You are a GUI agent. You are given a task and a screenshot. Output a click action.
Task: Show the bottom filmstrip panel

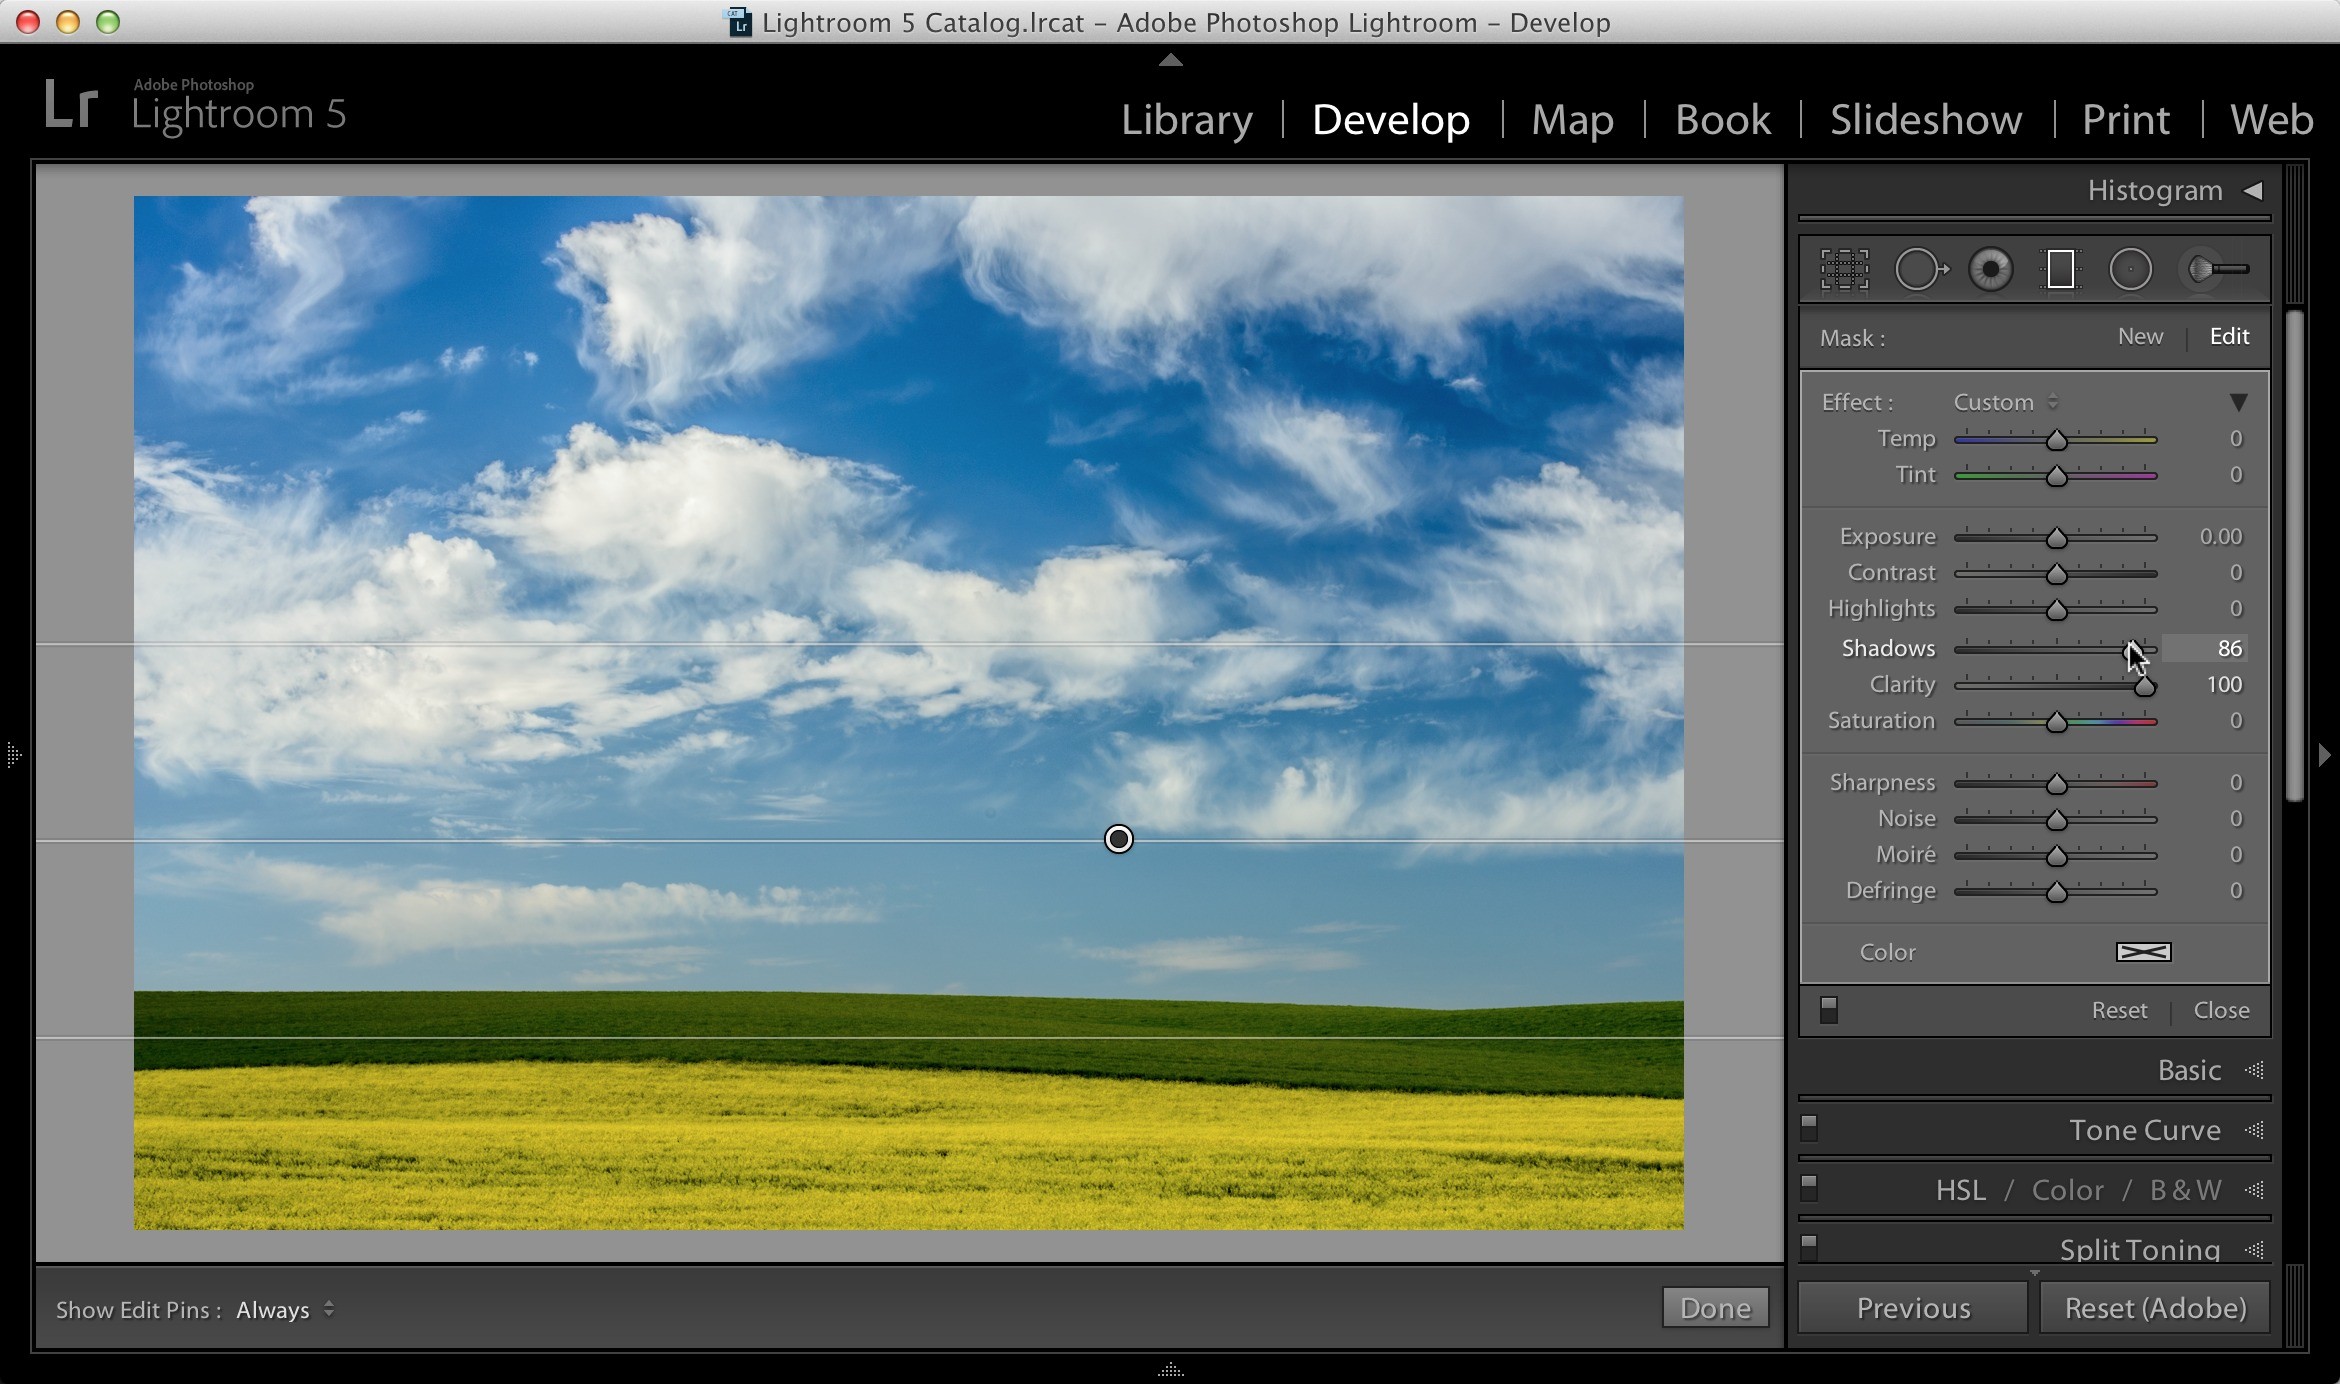pyautogui.click(x=1170, y=1370)
